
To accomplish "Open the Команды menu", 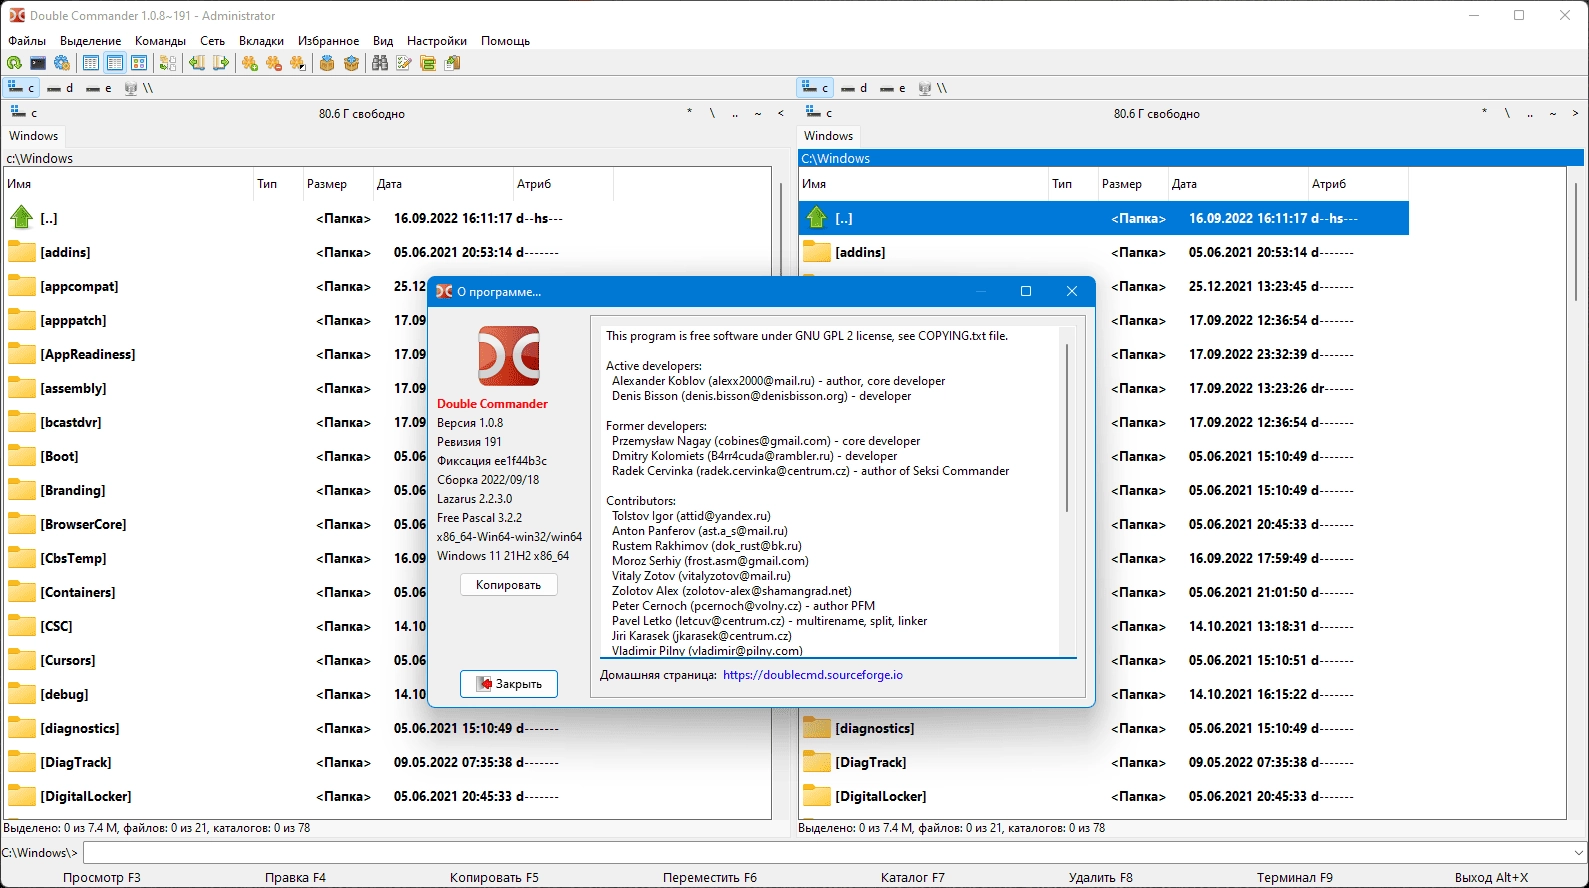I will click(160, 41).
